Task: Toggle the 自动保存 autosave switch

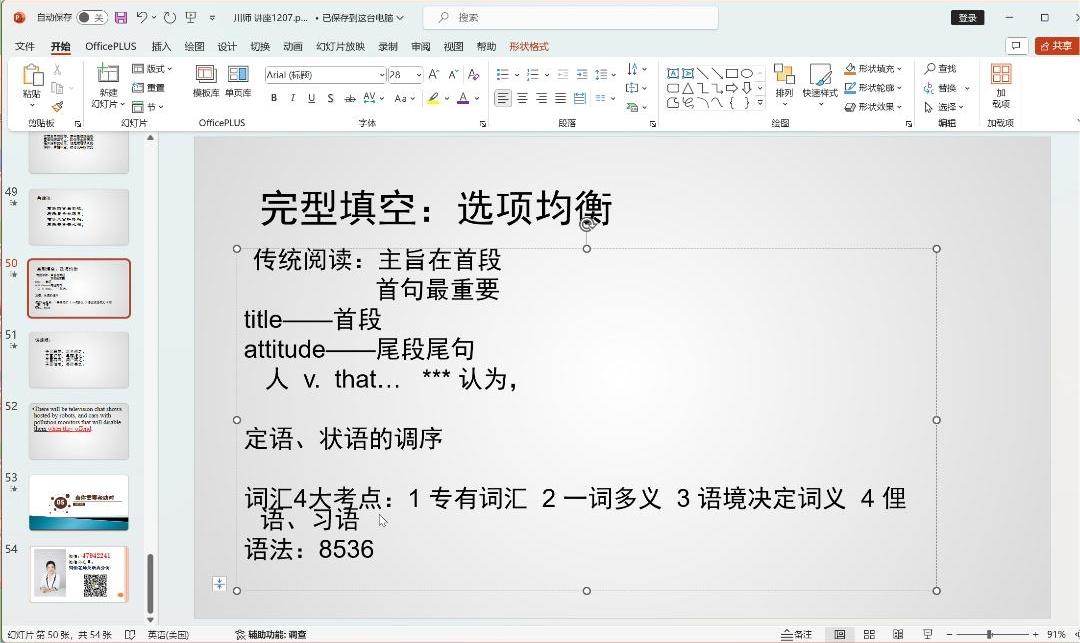Action: [x=92, y=18]
